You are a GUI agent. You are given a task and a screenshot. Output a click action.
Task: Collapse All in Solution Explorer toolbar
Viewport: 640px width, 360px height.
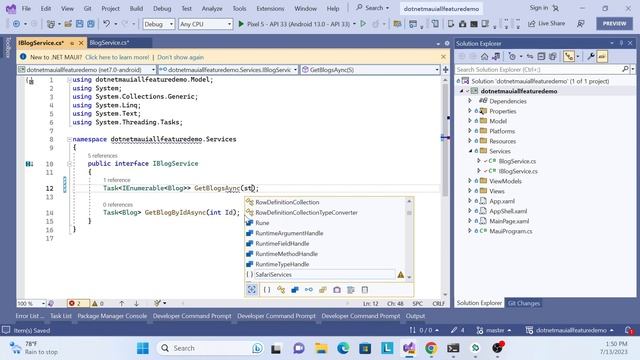tap(541, 56)
